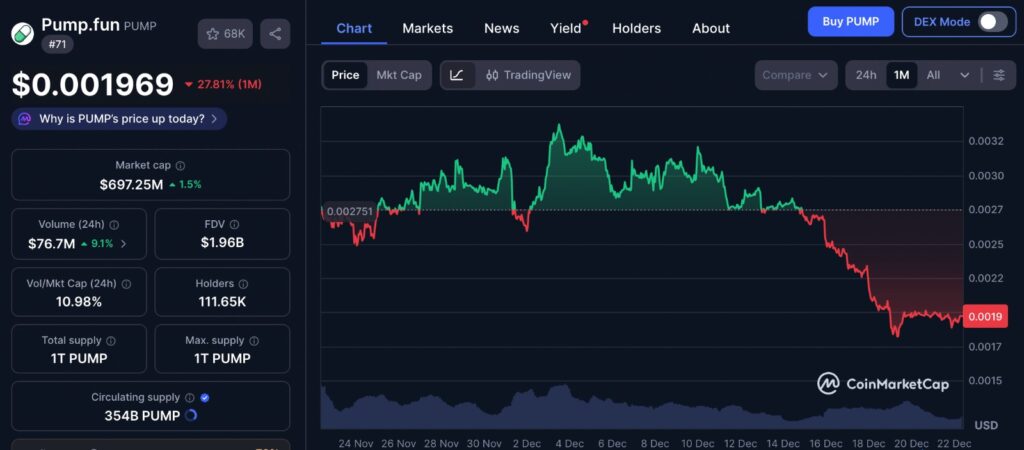The image size is (1024, 450).
Task: Select the Price chart toggle
Action: [345, 75]
